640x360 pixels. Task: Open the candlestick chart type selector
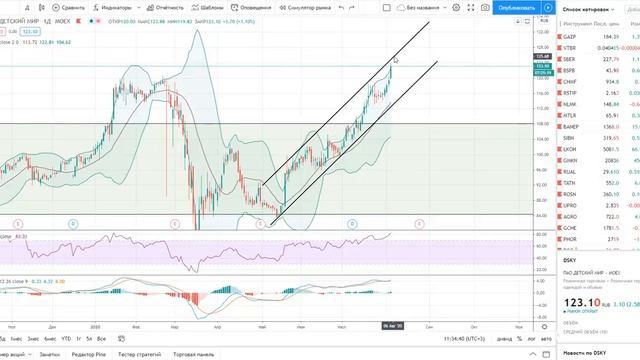pyautogui.click(x=42, y=8)
